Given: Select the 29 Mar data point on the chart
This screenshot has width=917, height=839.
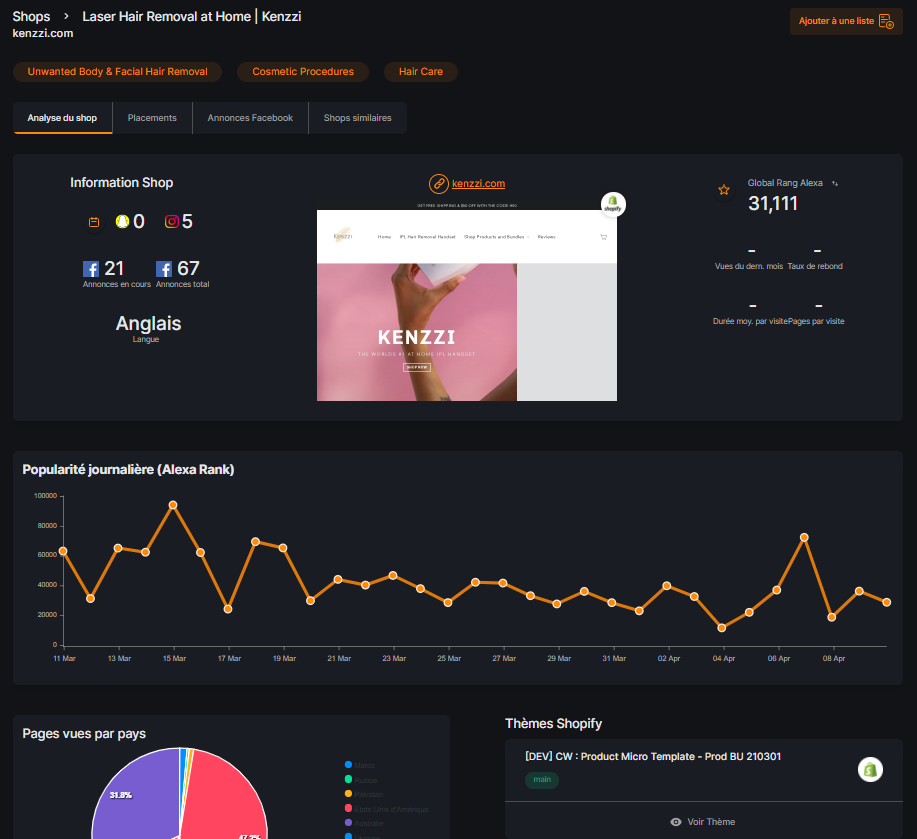Looking at the screenshot, I should pos(557,604).
